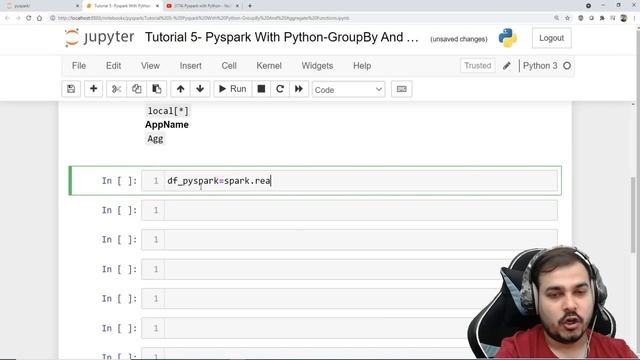Open the cell type Code dropdown
Screen dimensions: 640x360
tap(348, 89)
